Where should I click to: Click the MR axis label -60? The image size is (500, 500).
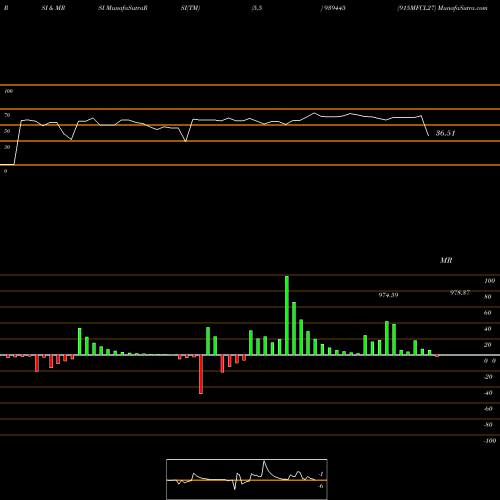[x=488, y=409]
